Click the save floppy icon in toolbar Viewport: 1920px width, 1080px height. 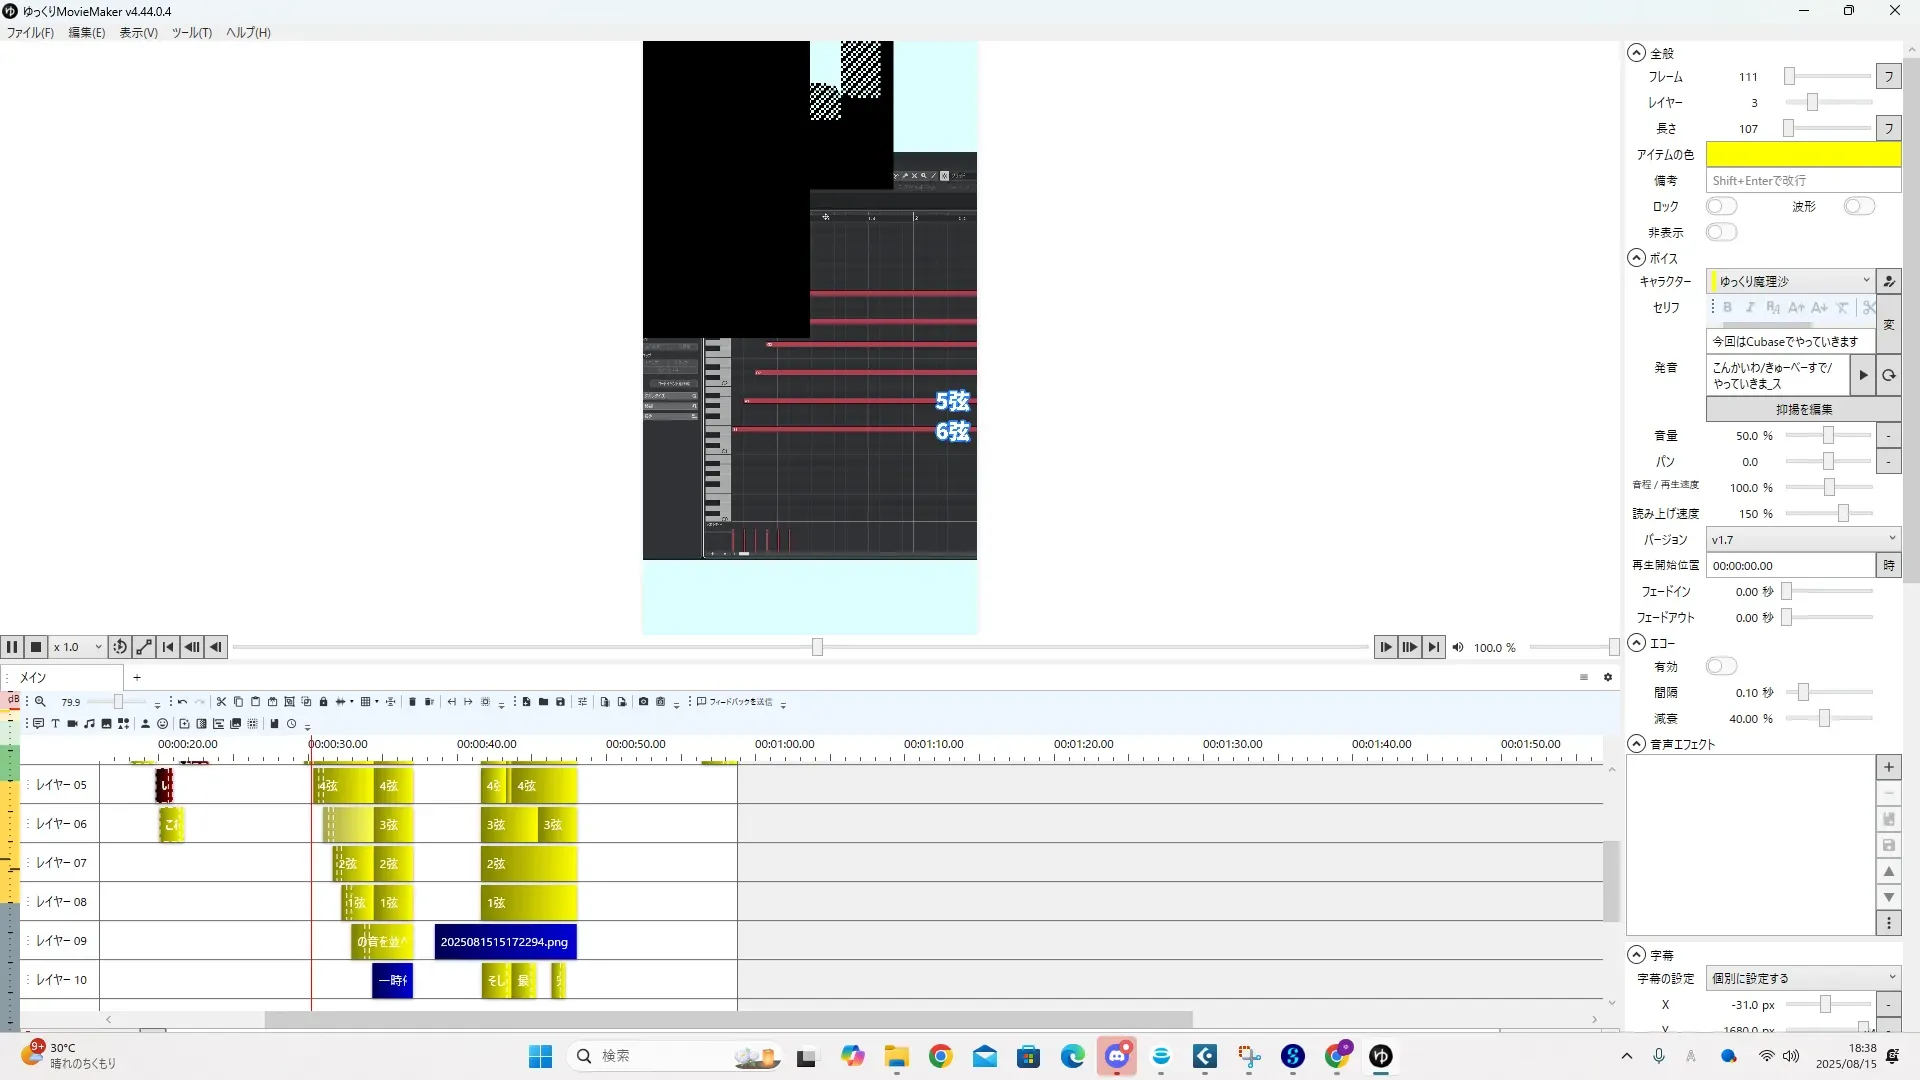pyautogui.click(x=560, y=702)
